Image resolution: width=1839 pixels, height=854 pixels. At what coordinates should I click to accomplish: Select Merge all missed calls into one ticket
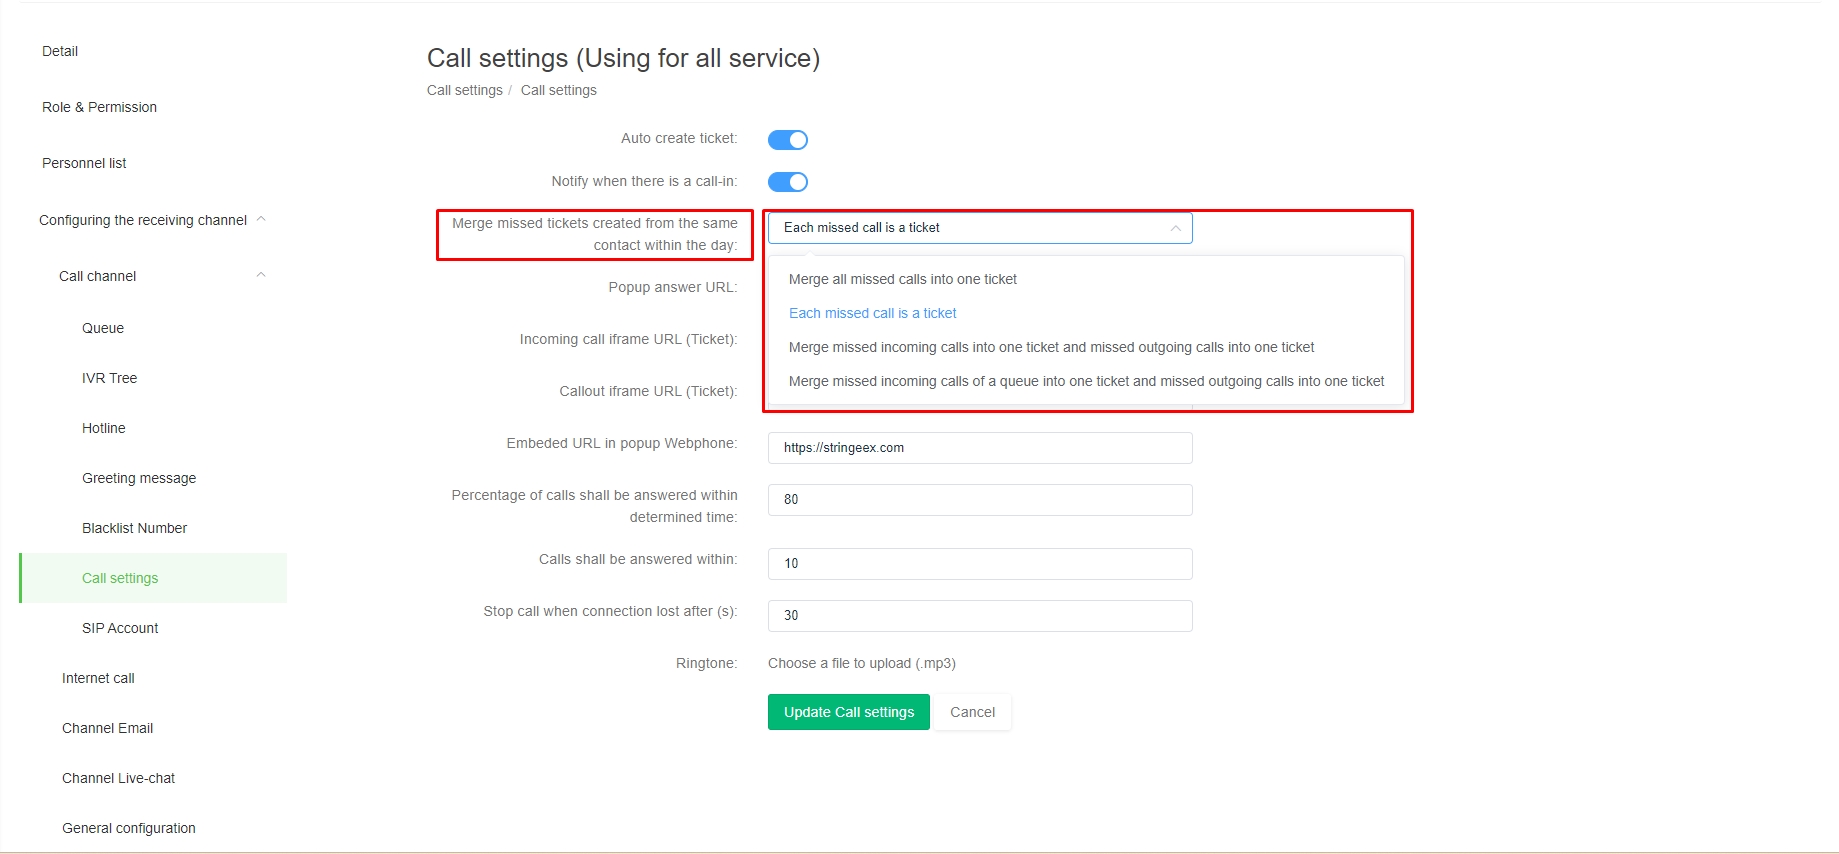tap(902, 279)
